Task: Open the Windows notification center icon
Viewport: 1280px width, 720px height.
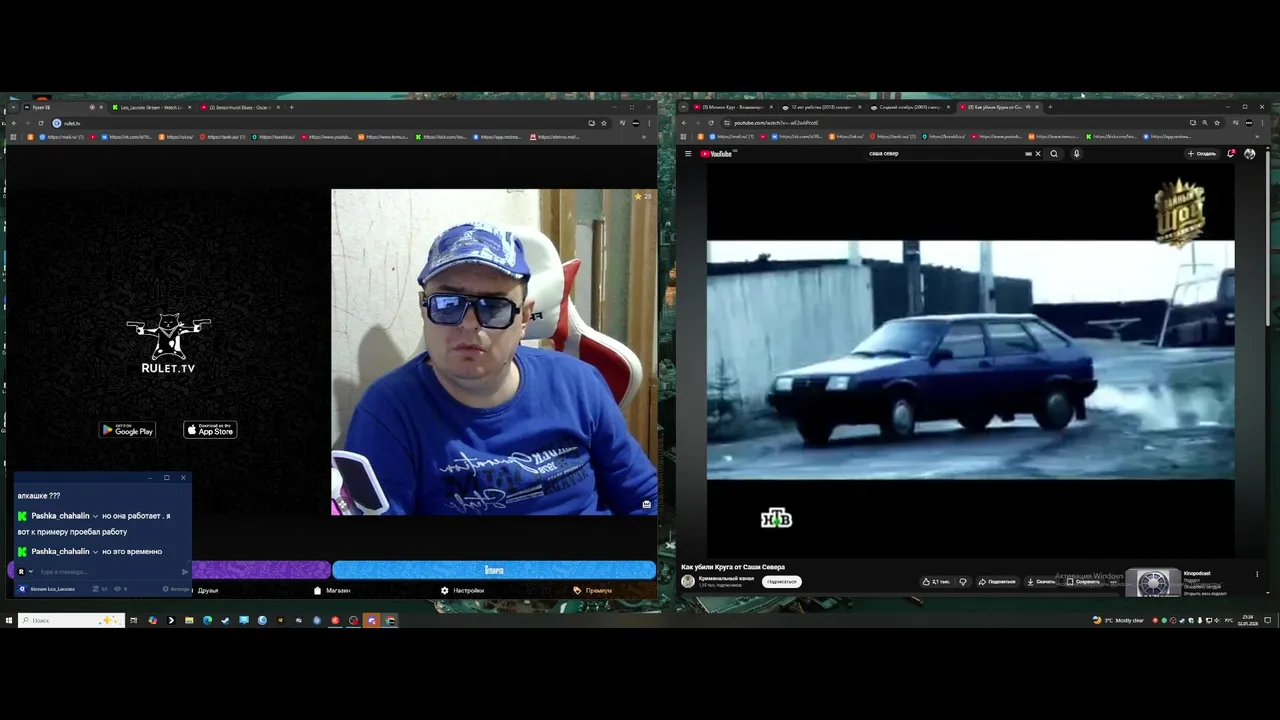Action: [1267, 620]
